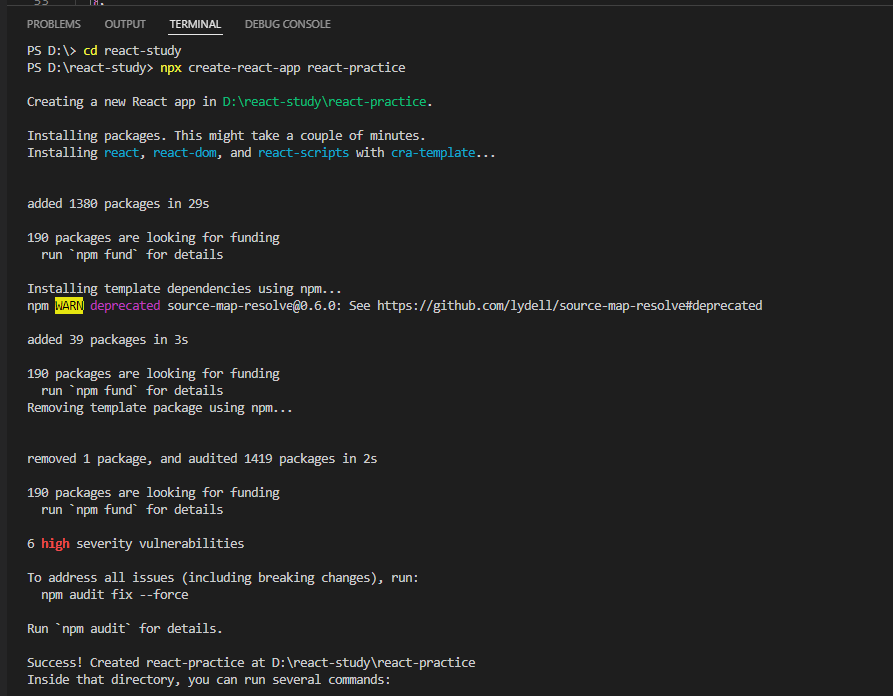Open the OUTPUT tab

[125, 24]
